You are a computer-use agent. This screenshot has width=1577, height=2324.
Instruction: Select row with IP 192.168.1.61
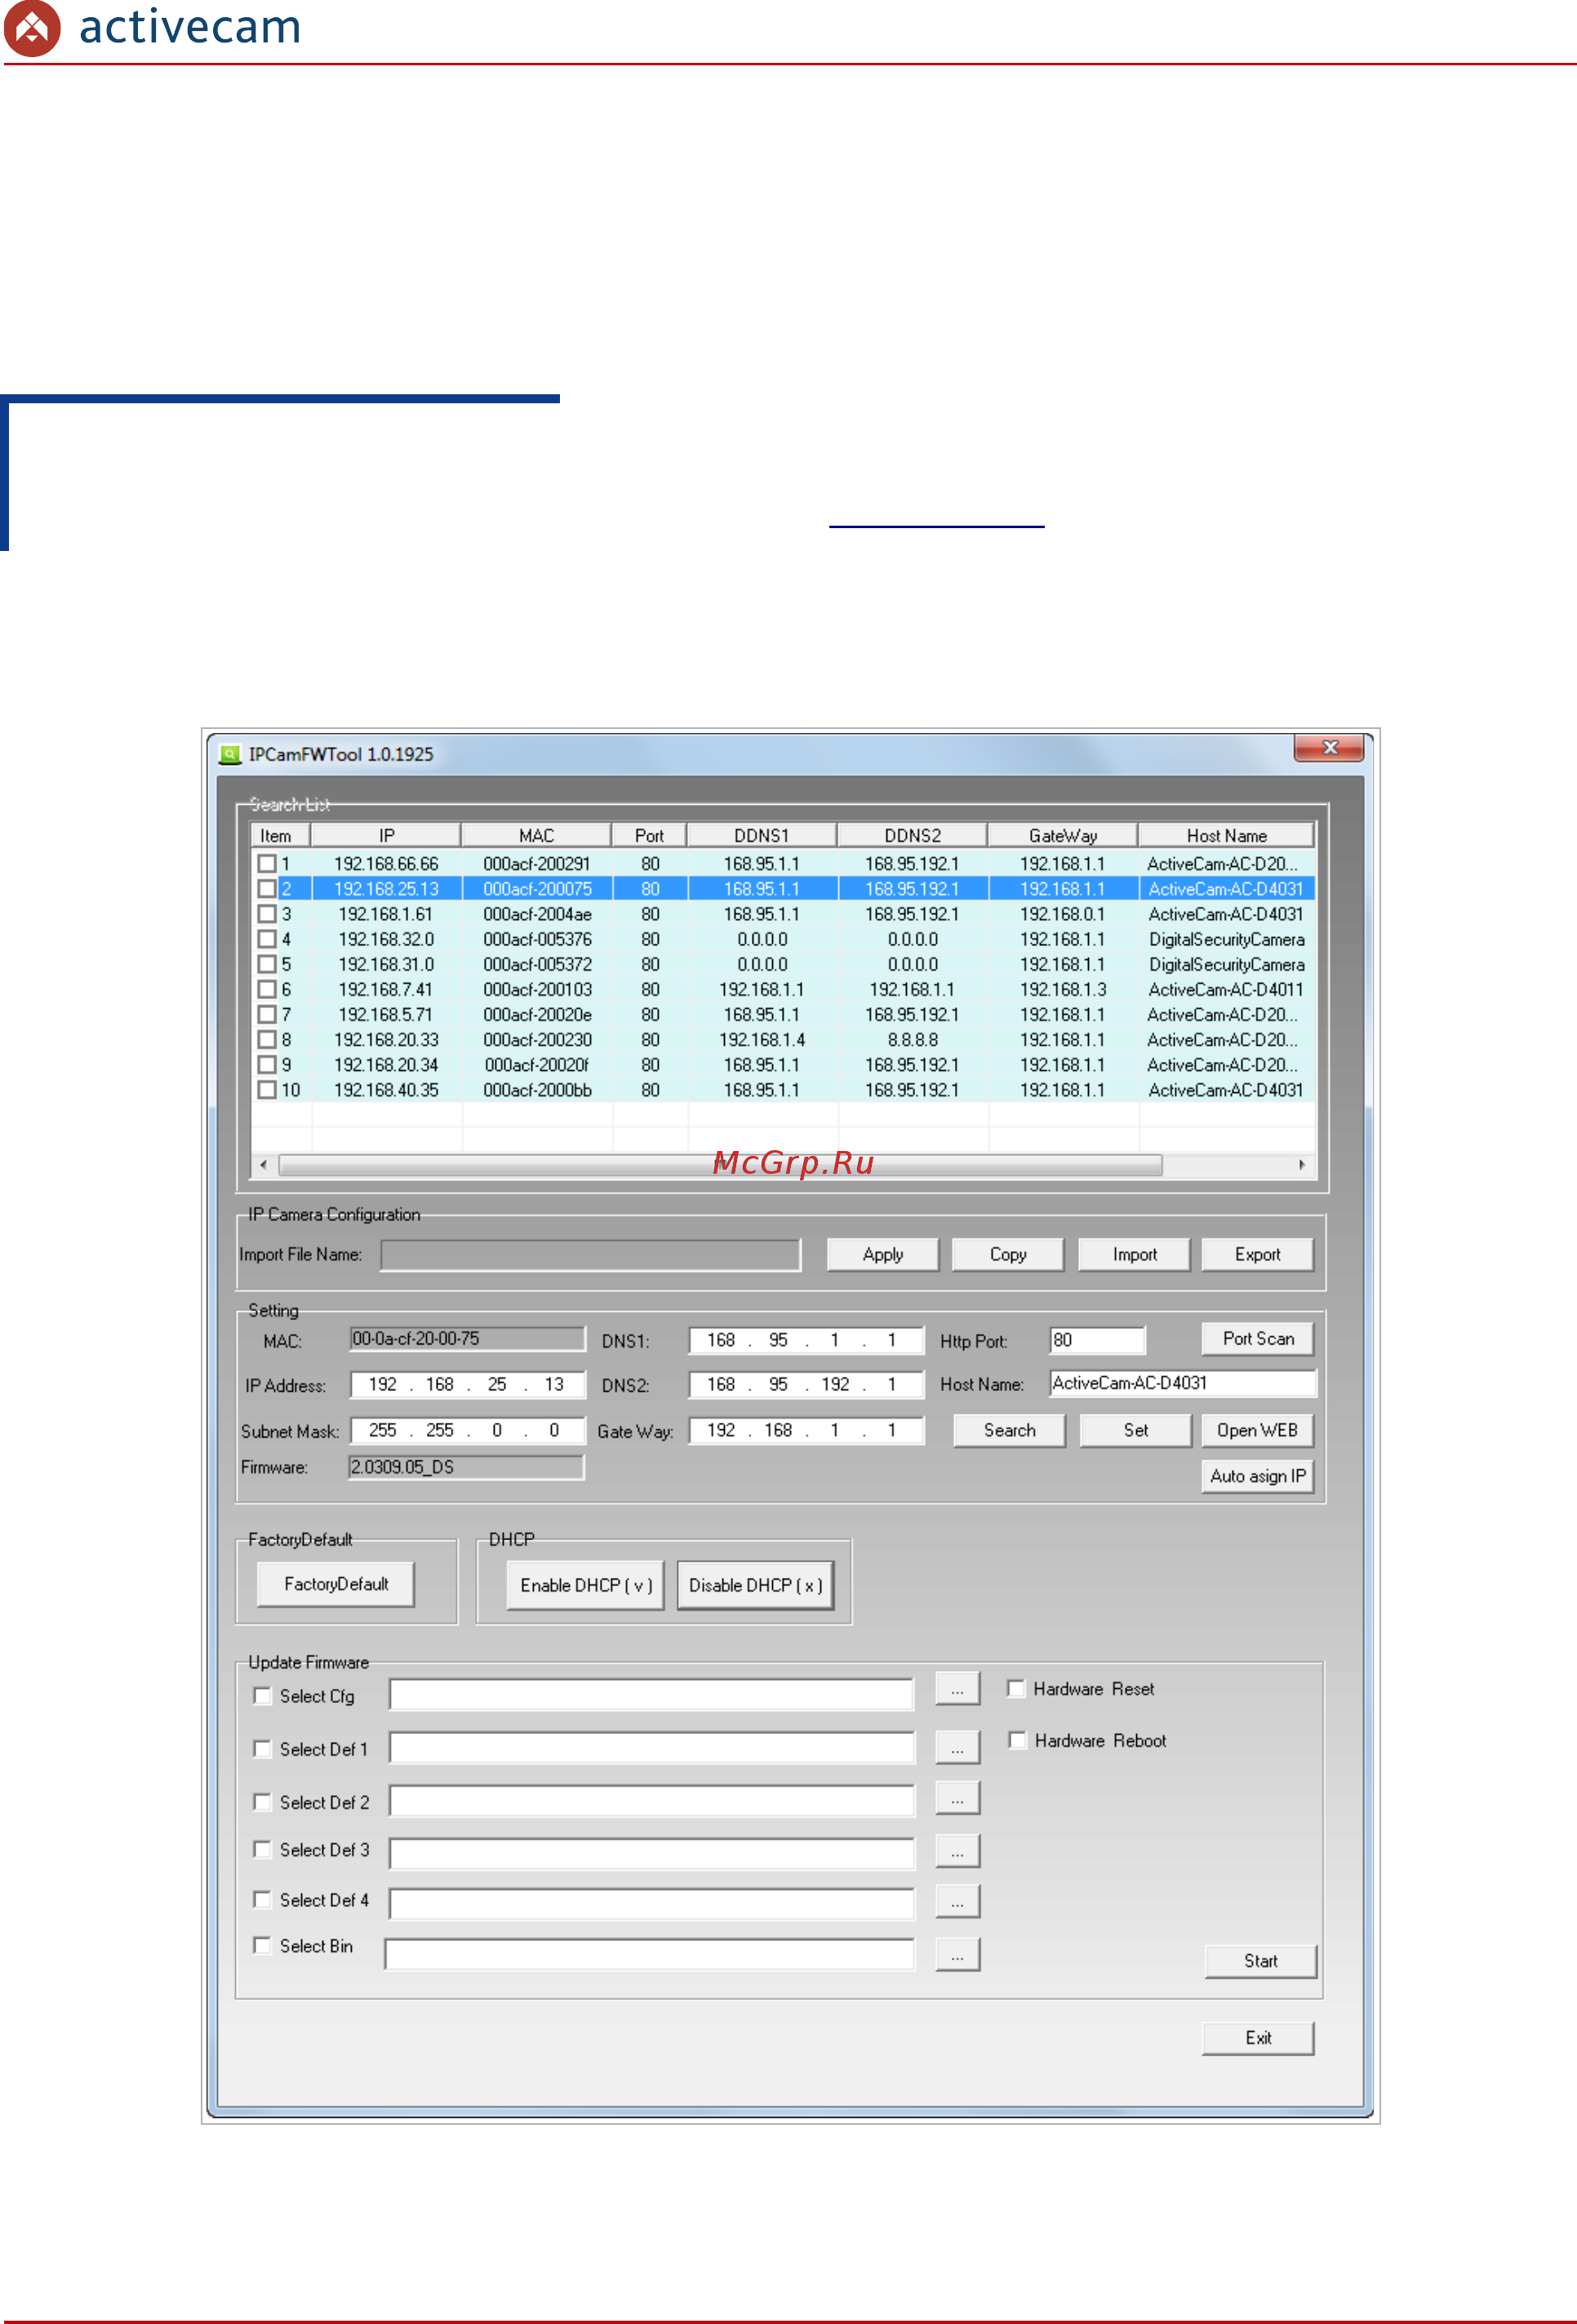pos(783,913)
